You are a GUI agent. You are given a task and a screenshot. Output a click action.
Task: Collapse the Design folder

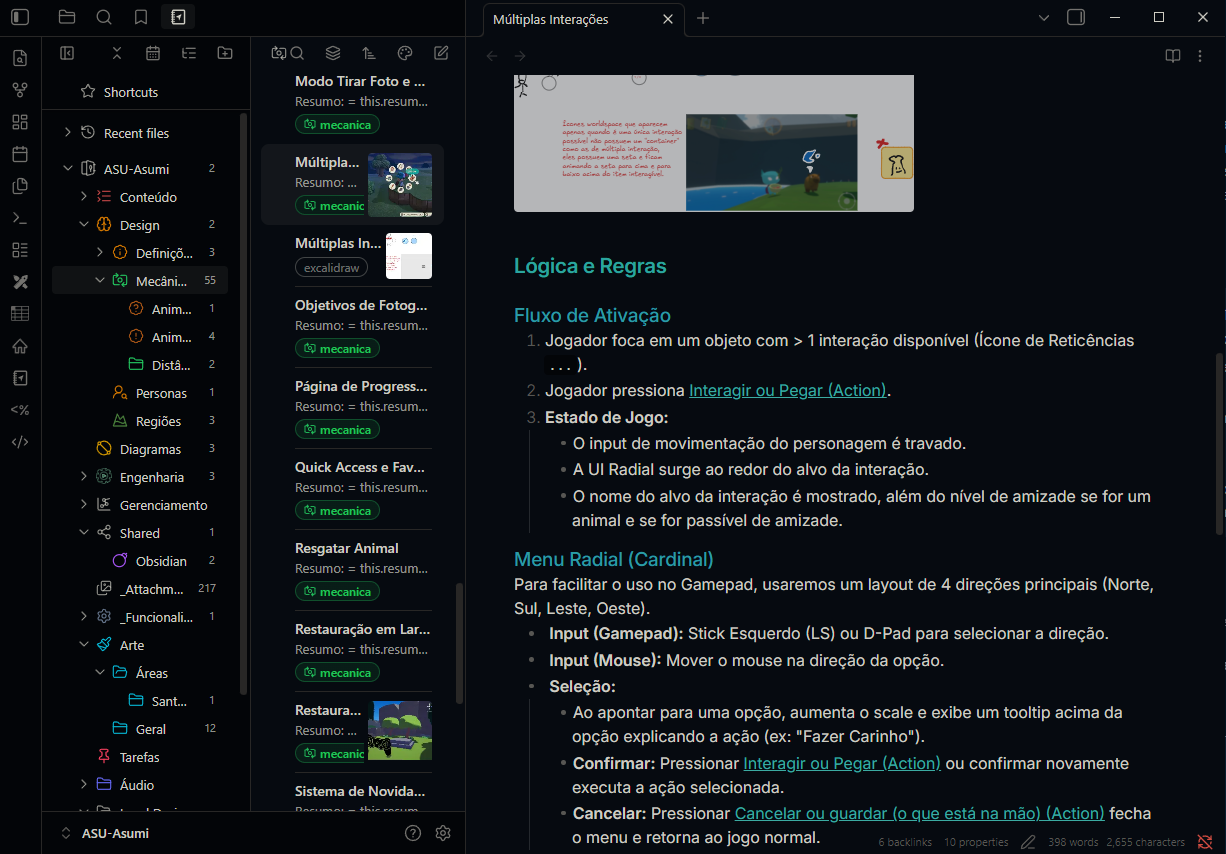point(84,225)
